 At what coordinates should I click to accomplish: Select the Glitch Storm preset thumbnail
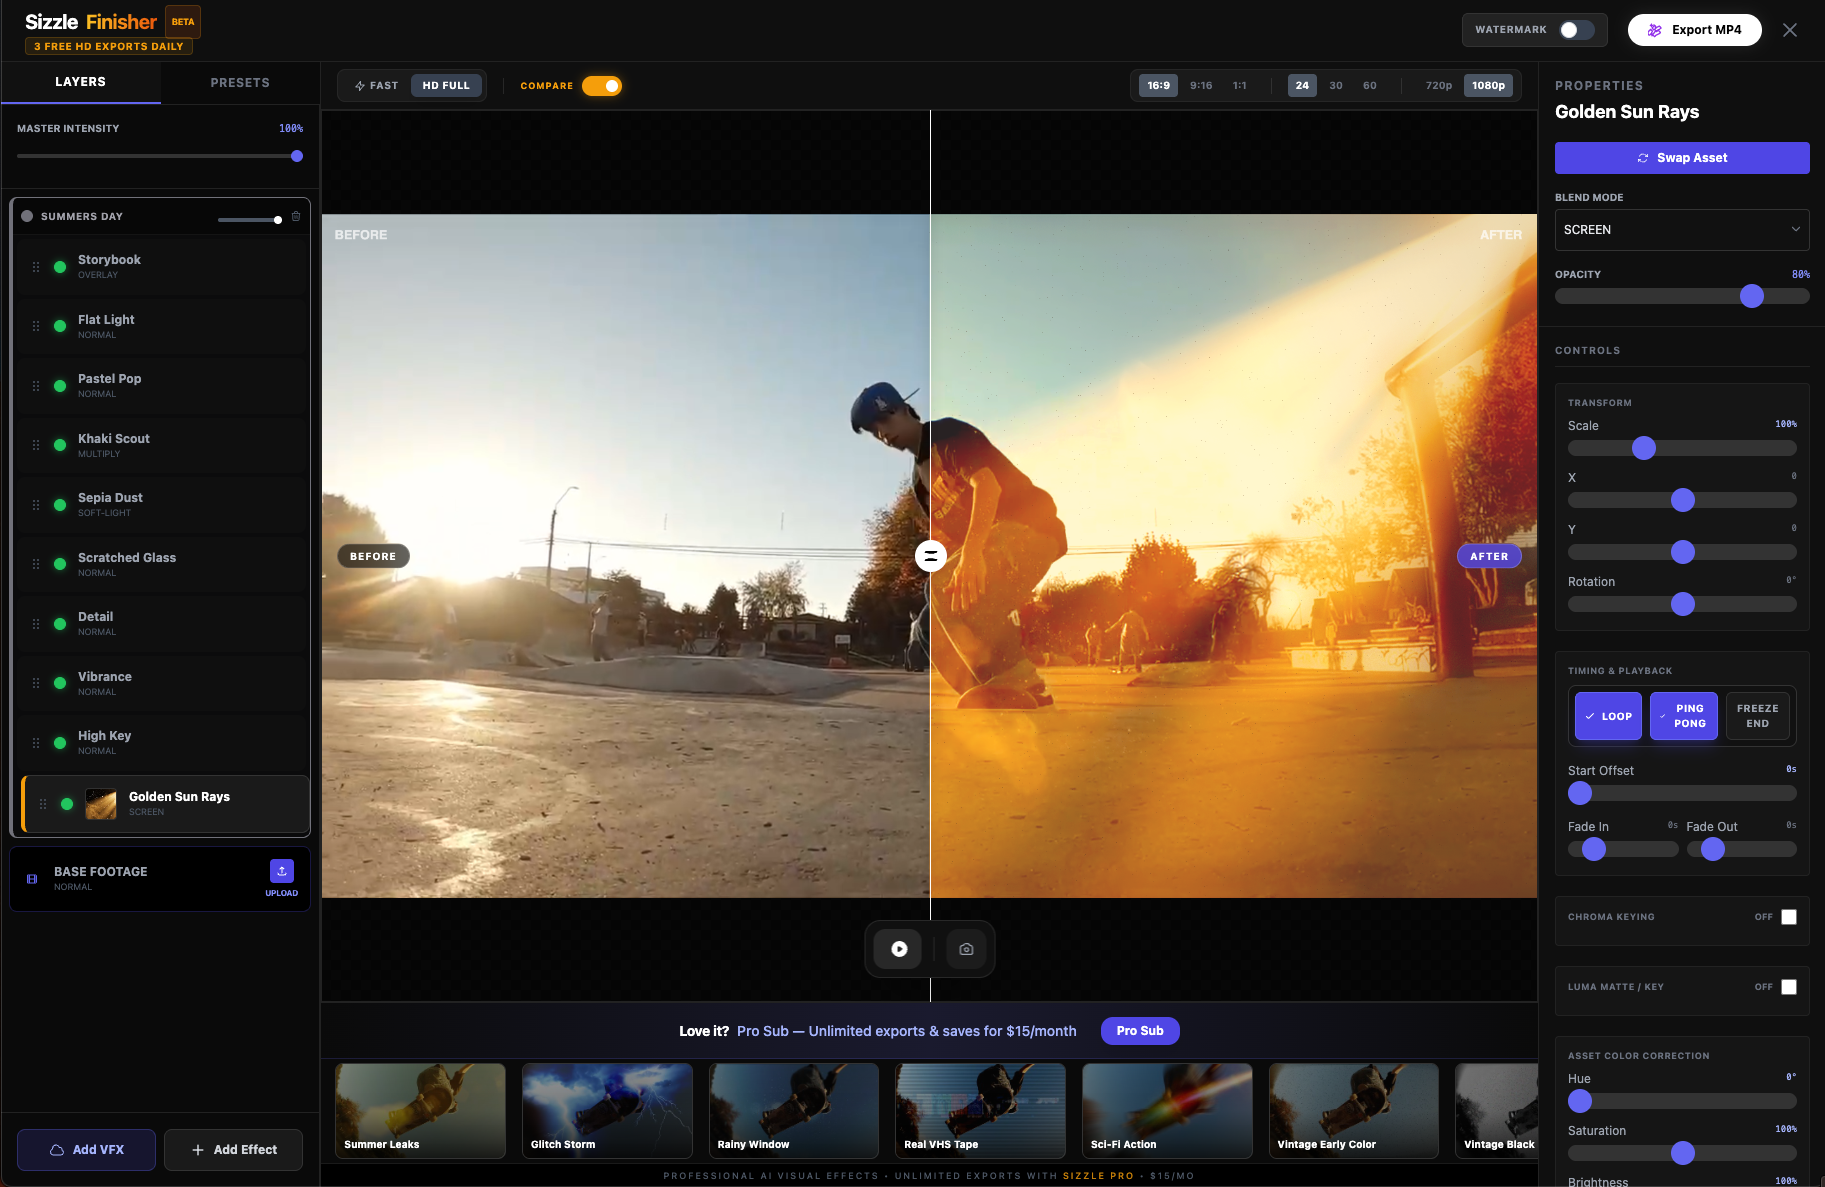click(607, 1110)
